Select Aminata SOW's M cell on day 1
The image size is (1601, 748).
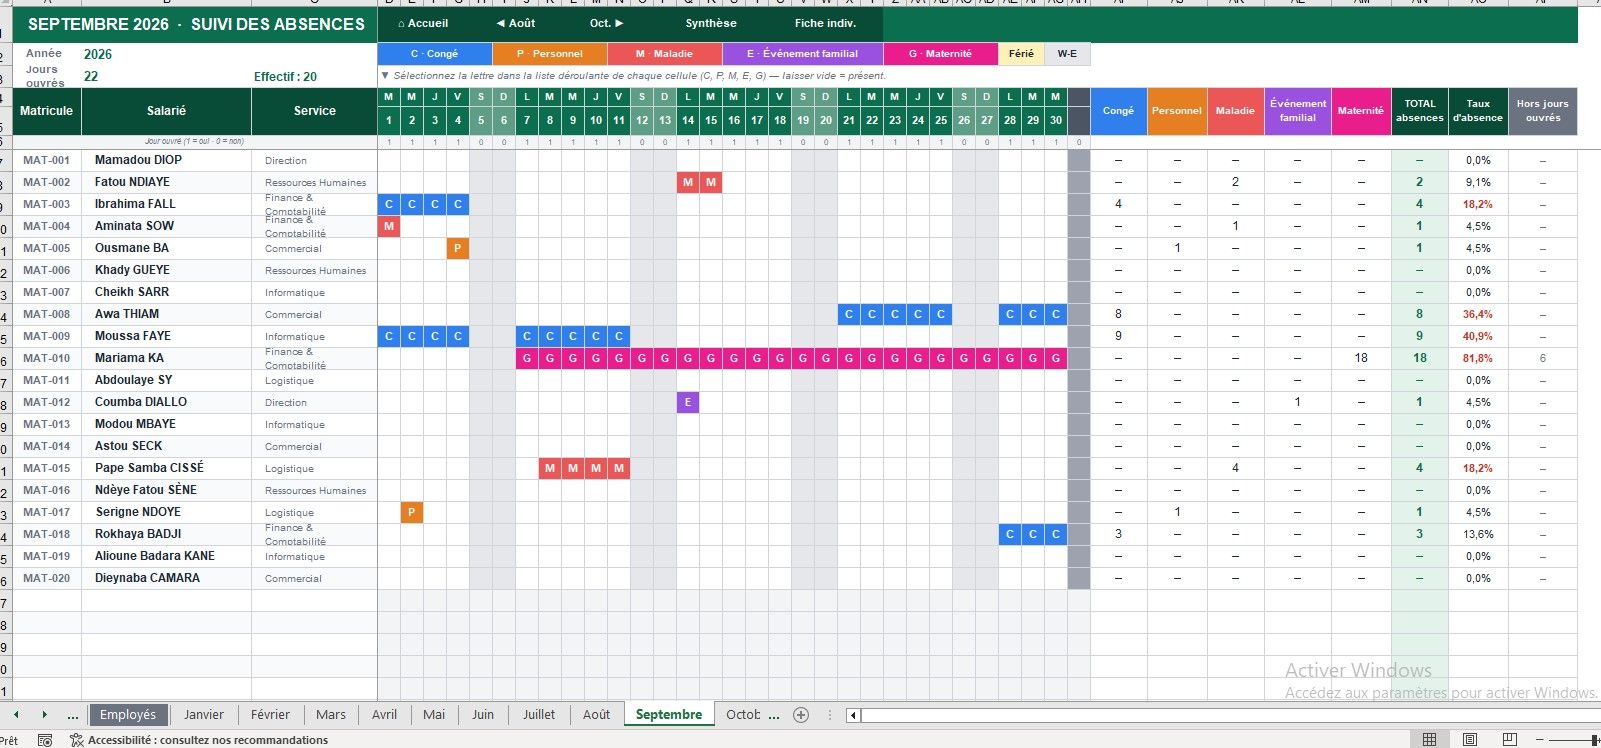(x=389, y=226)
